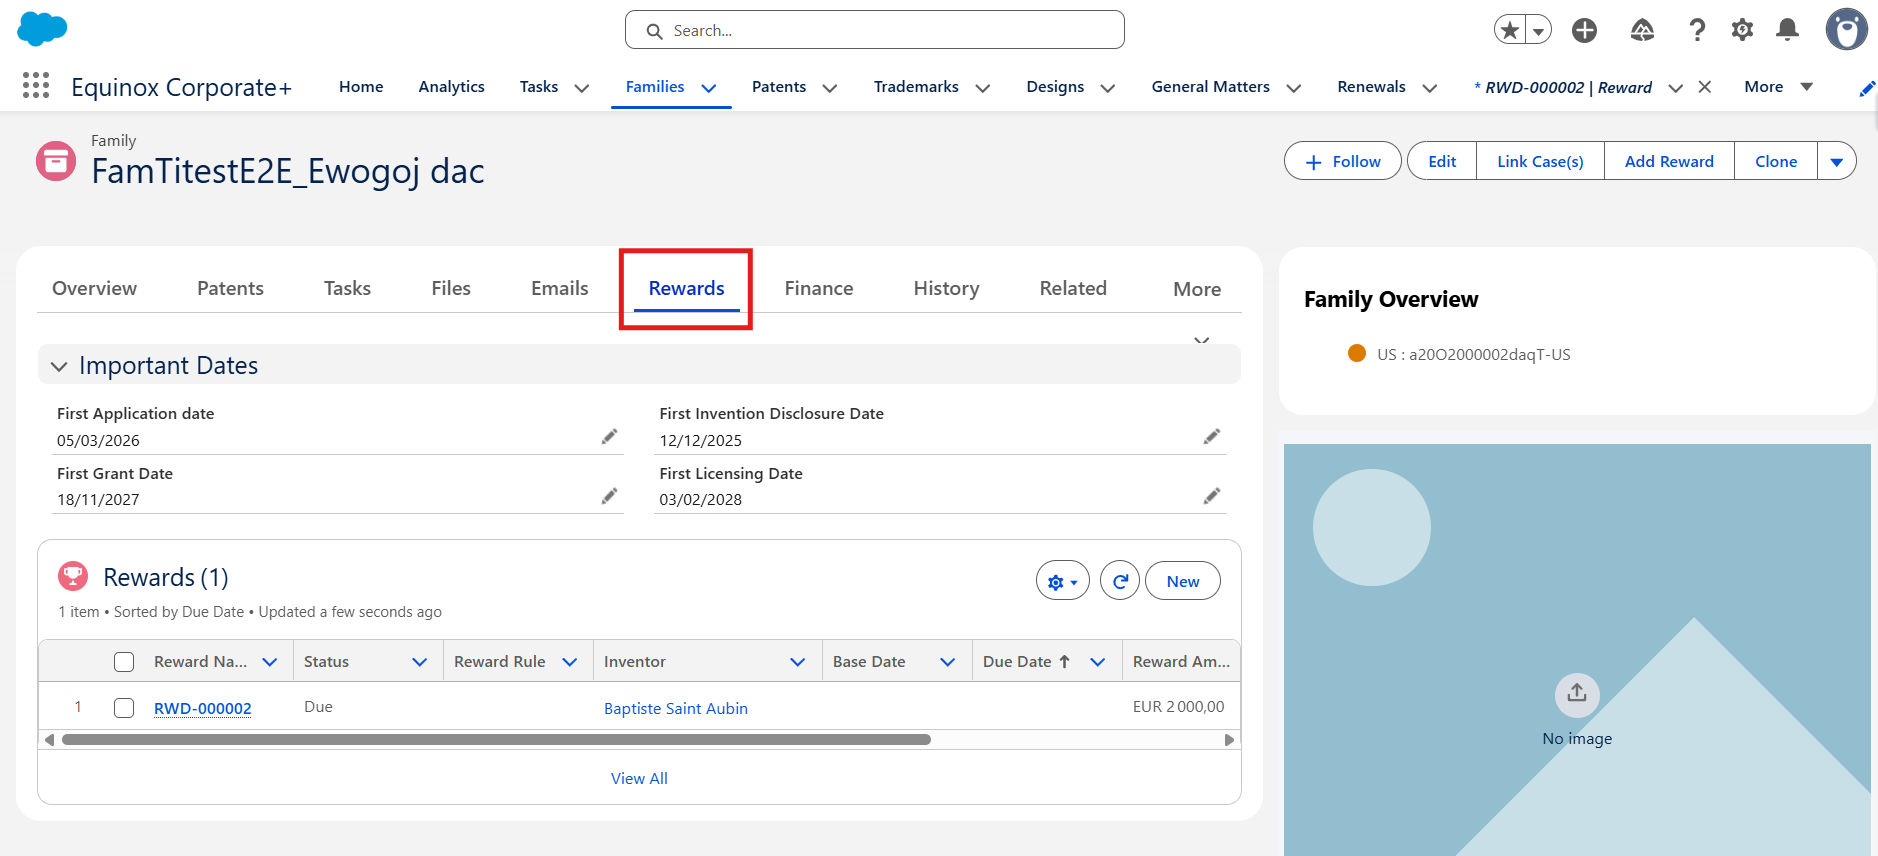Expand the Tasks navigation dropdown

pyautogui.click(x=582, y=88)
